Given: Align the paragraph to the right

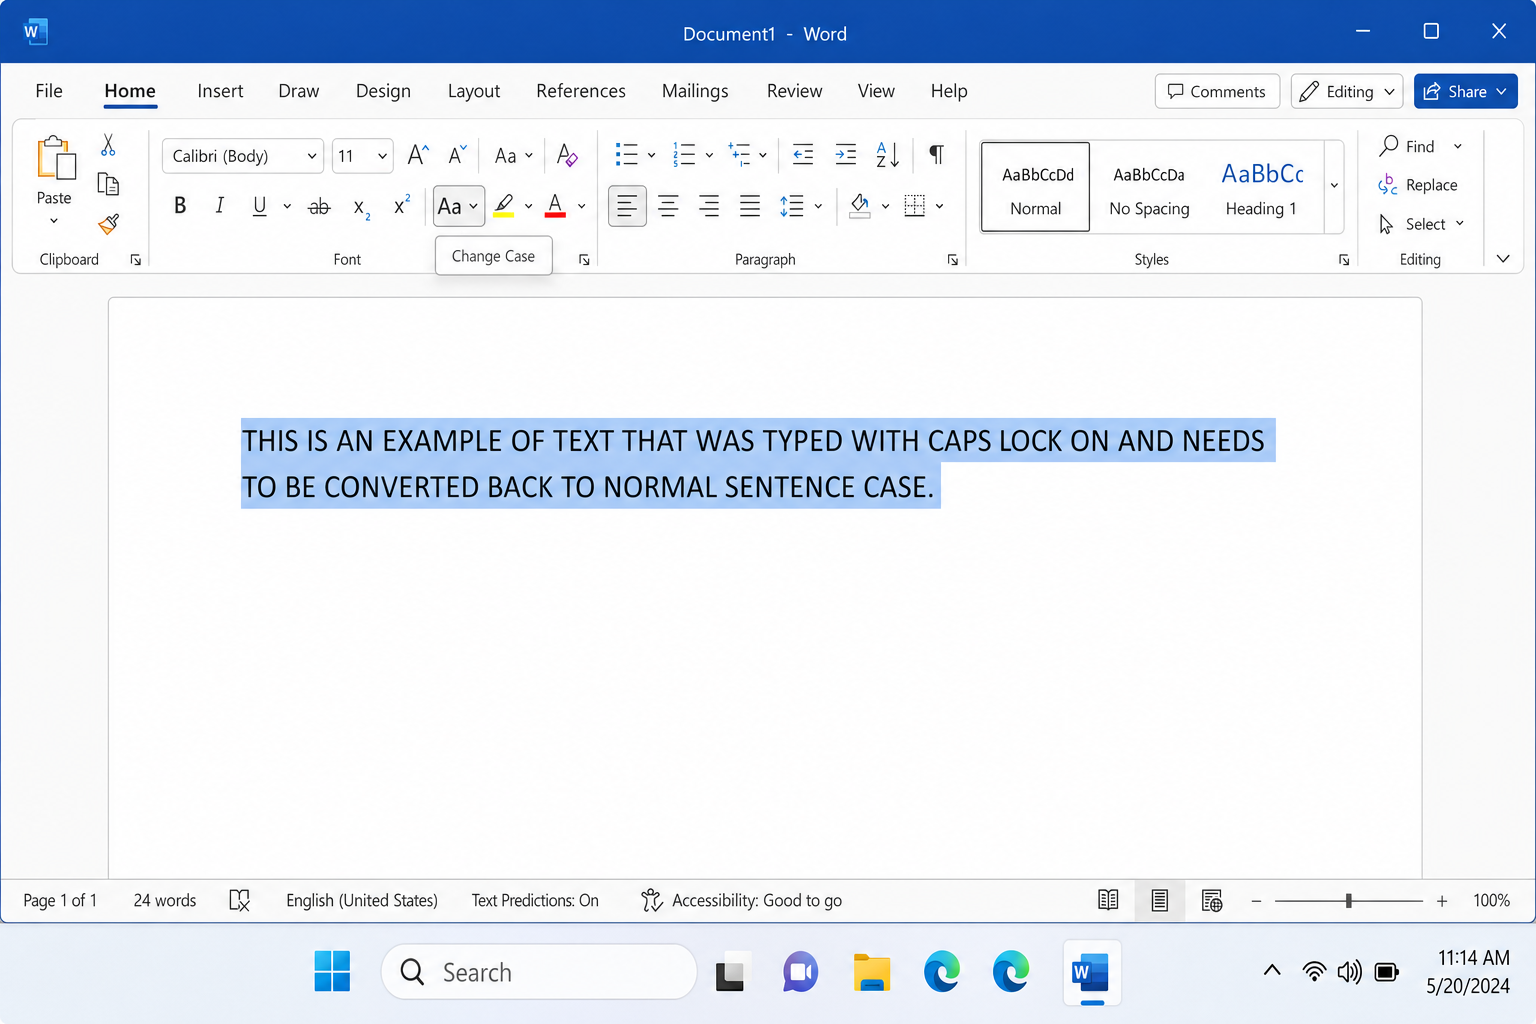Looking at the screenshot, I should coord(709,206).
